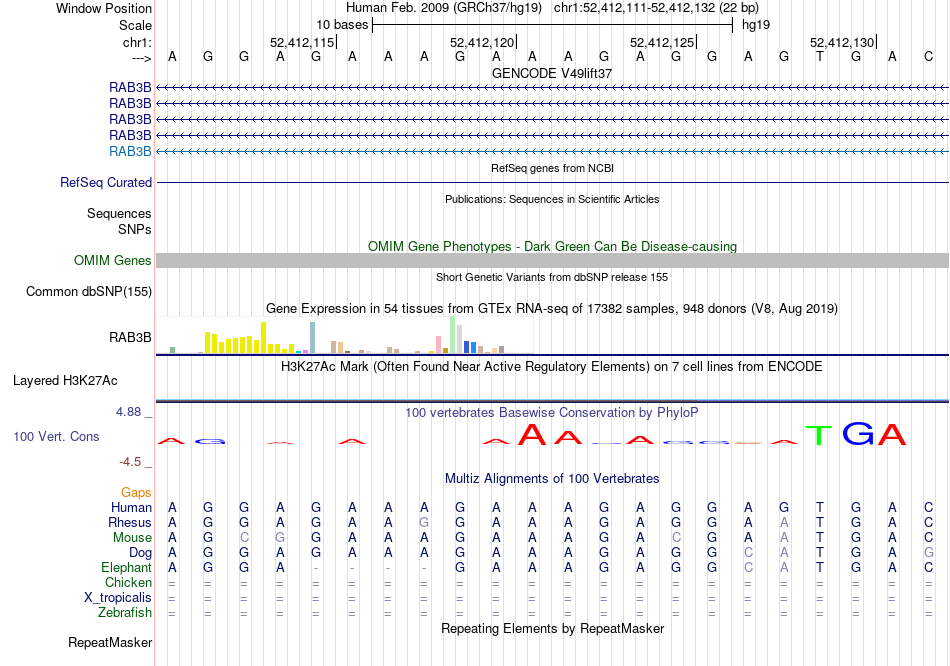Open Publications: Sequences in Scientific Articles title
This screenshot has width=950, height=666.
tap(552, 199)
